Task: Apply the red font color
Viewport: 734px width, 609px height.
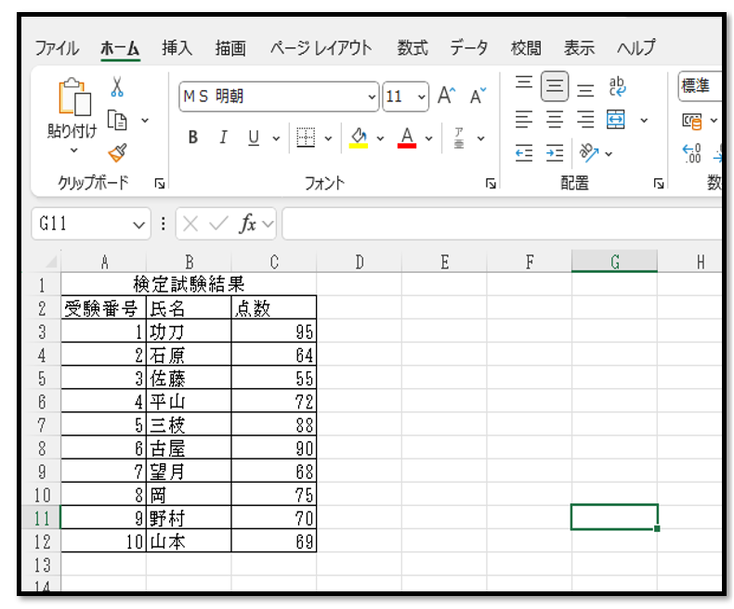Action: [407, 138]
